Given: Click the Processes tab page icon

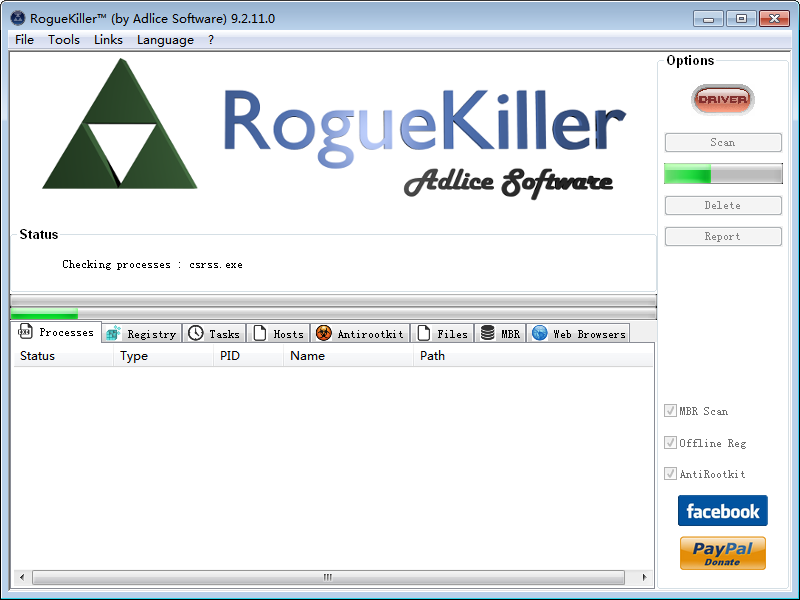Looking at the screenshot, I should [x=25, y=332].
